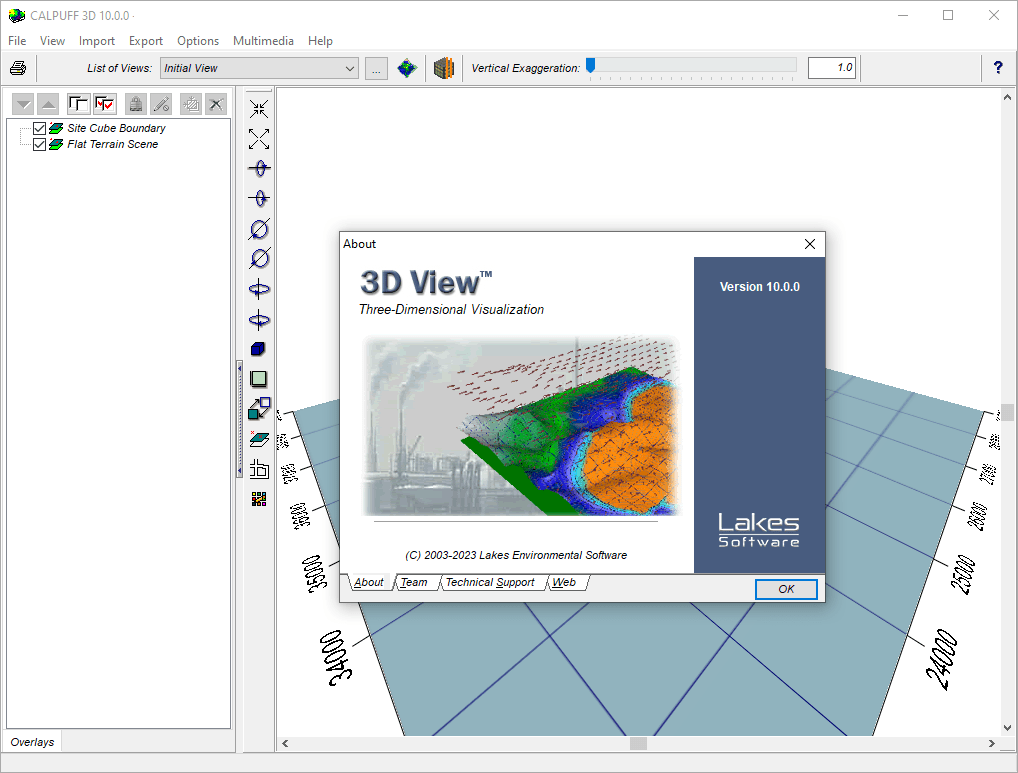Screen dimensions: 1018x773
Task: Uncheck Site Cube Boundary overlay
Action: click(40, 129)
